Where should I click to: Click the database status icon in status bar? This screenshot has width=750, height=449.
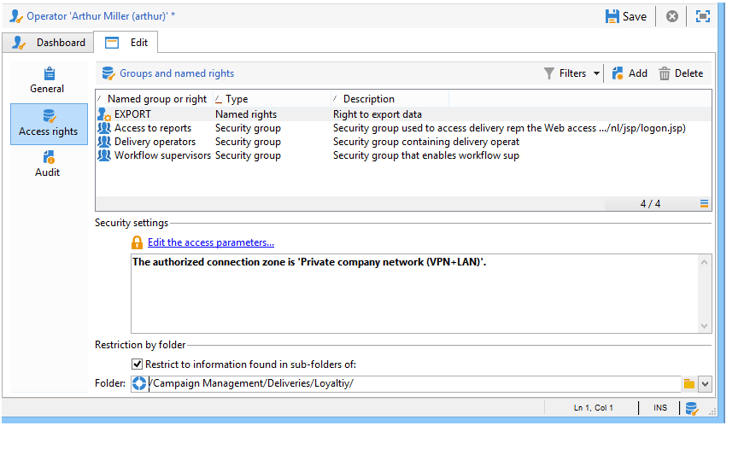(691, 408)
